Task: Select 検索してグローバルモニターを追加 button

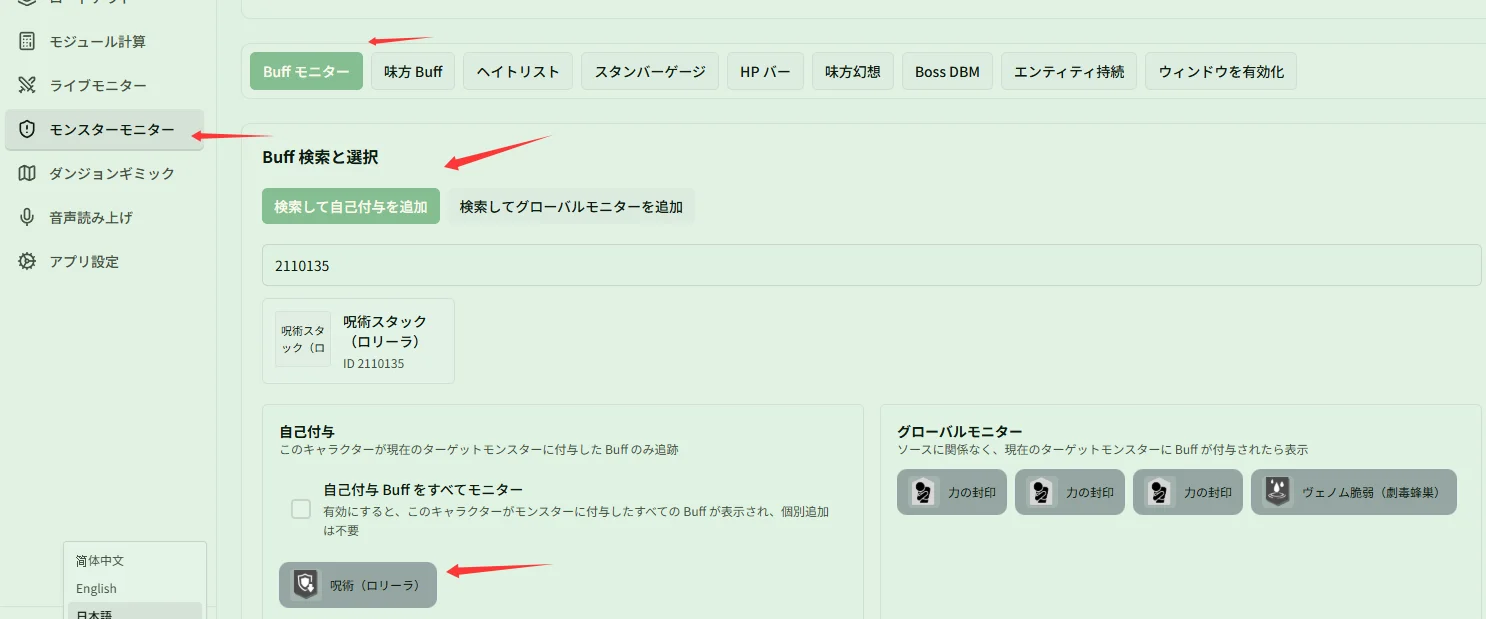Action: pos(571,207)
